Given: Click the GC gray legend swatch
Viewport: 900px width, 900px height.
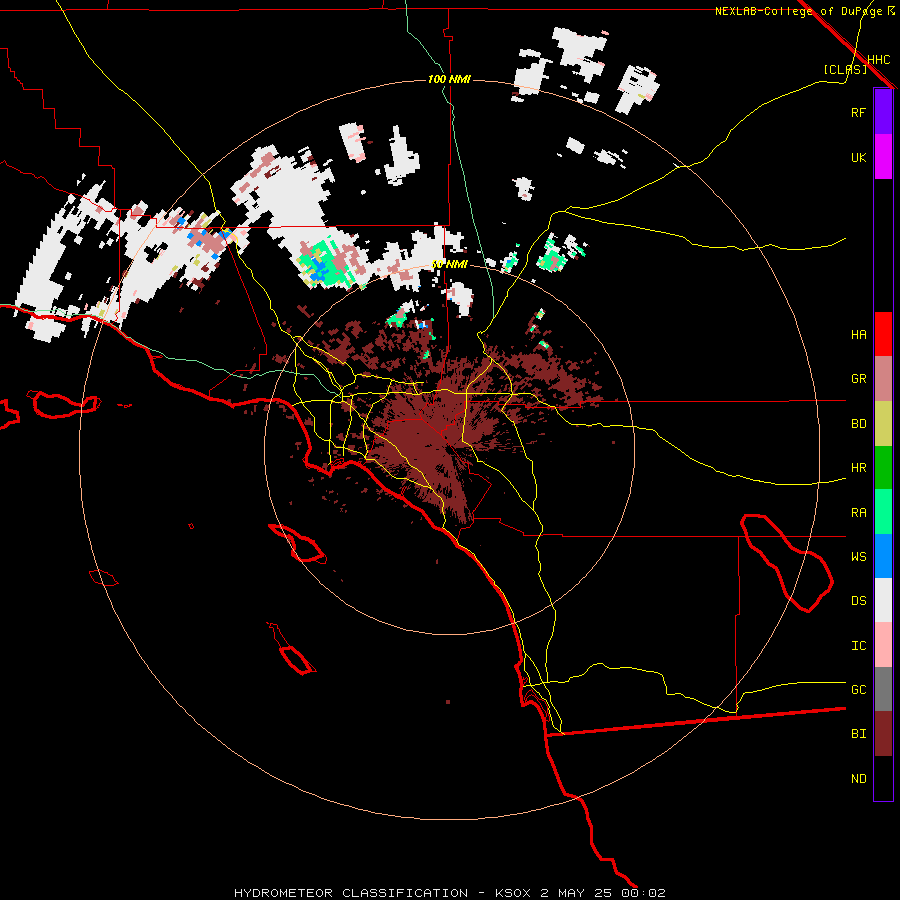Looking at the screenshot, I should coord(883,689).
